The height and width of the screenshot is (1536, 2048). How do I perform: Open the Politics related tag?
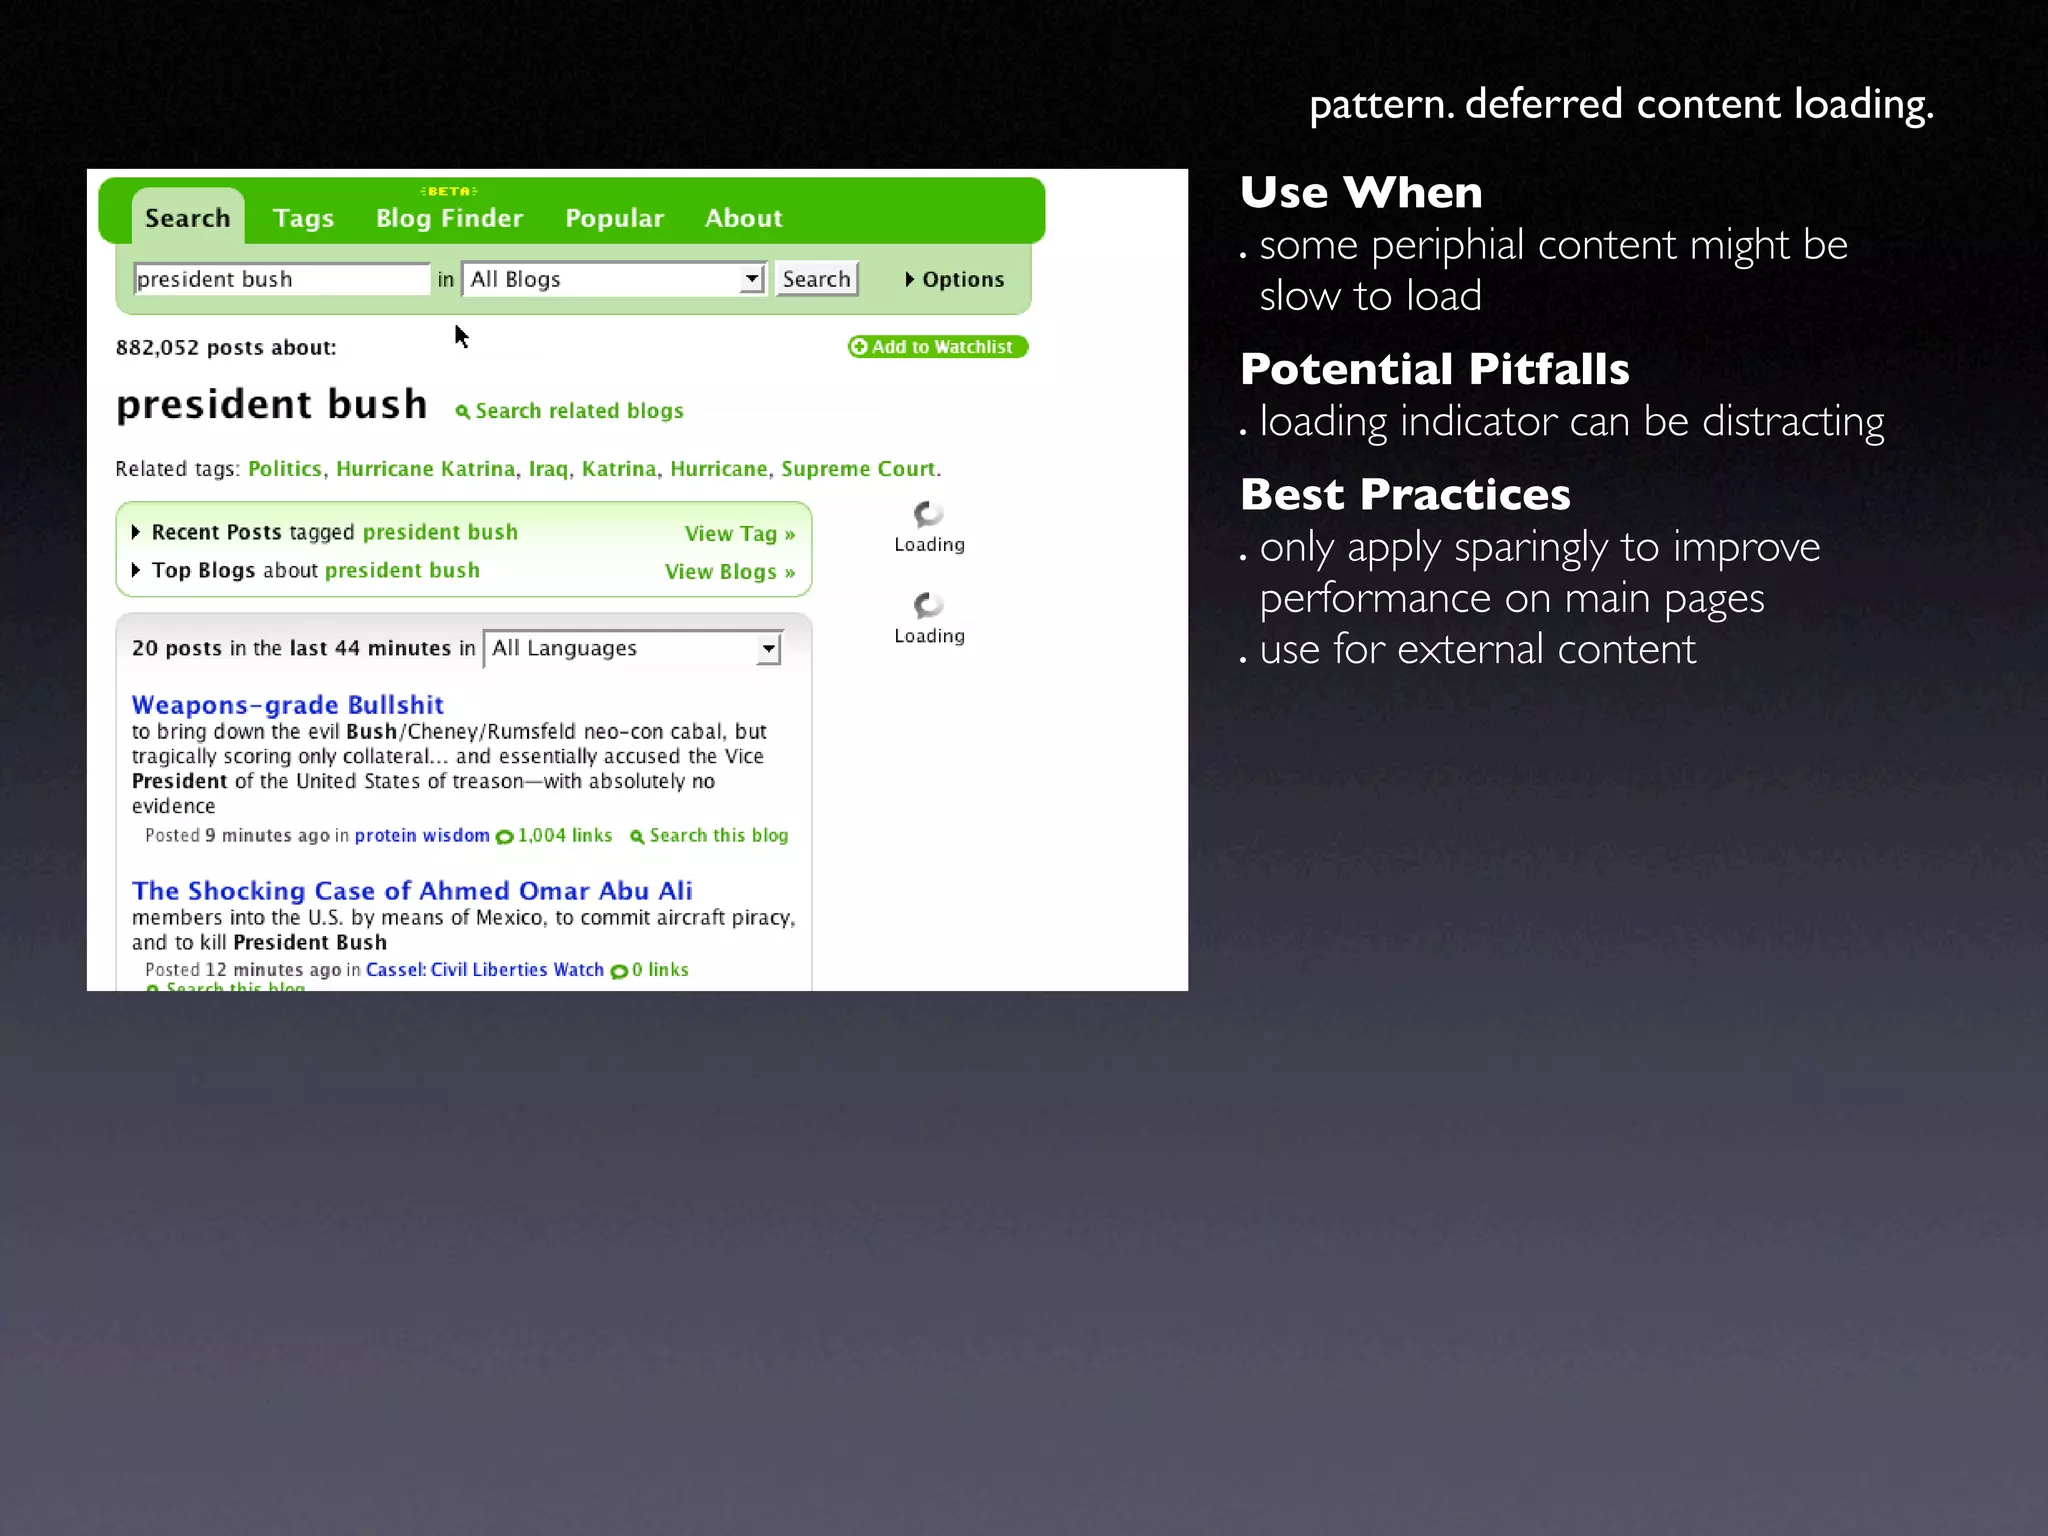pos(285,469)
